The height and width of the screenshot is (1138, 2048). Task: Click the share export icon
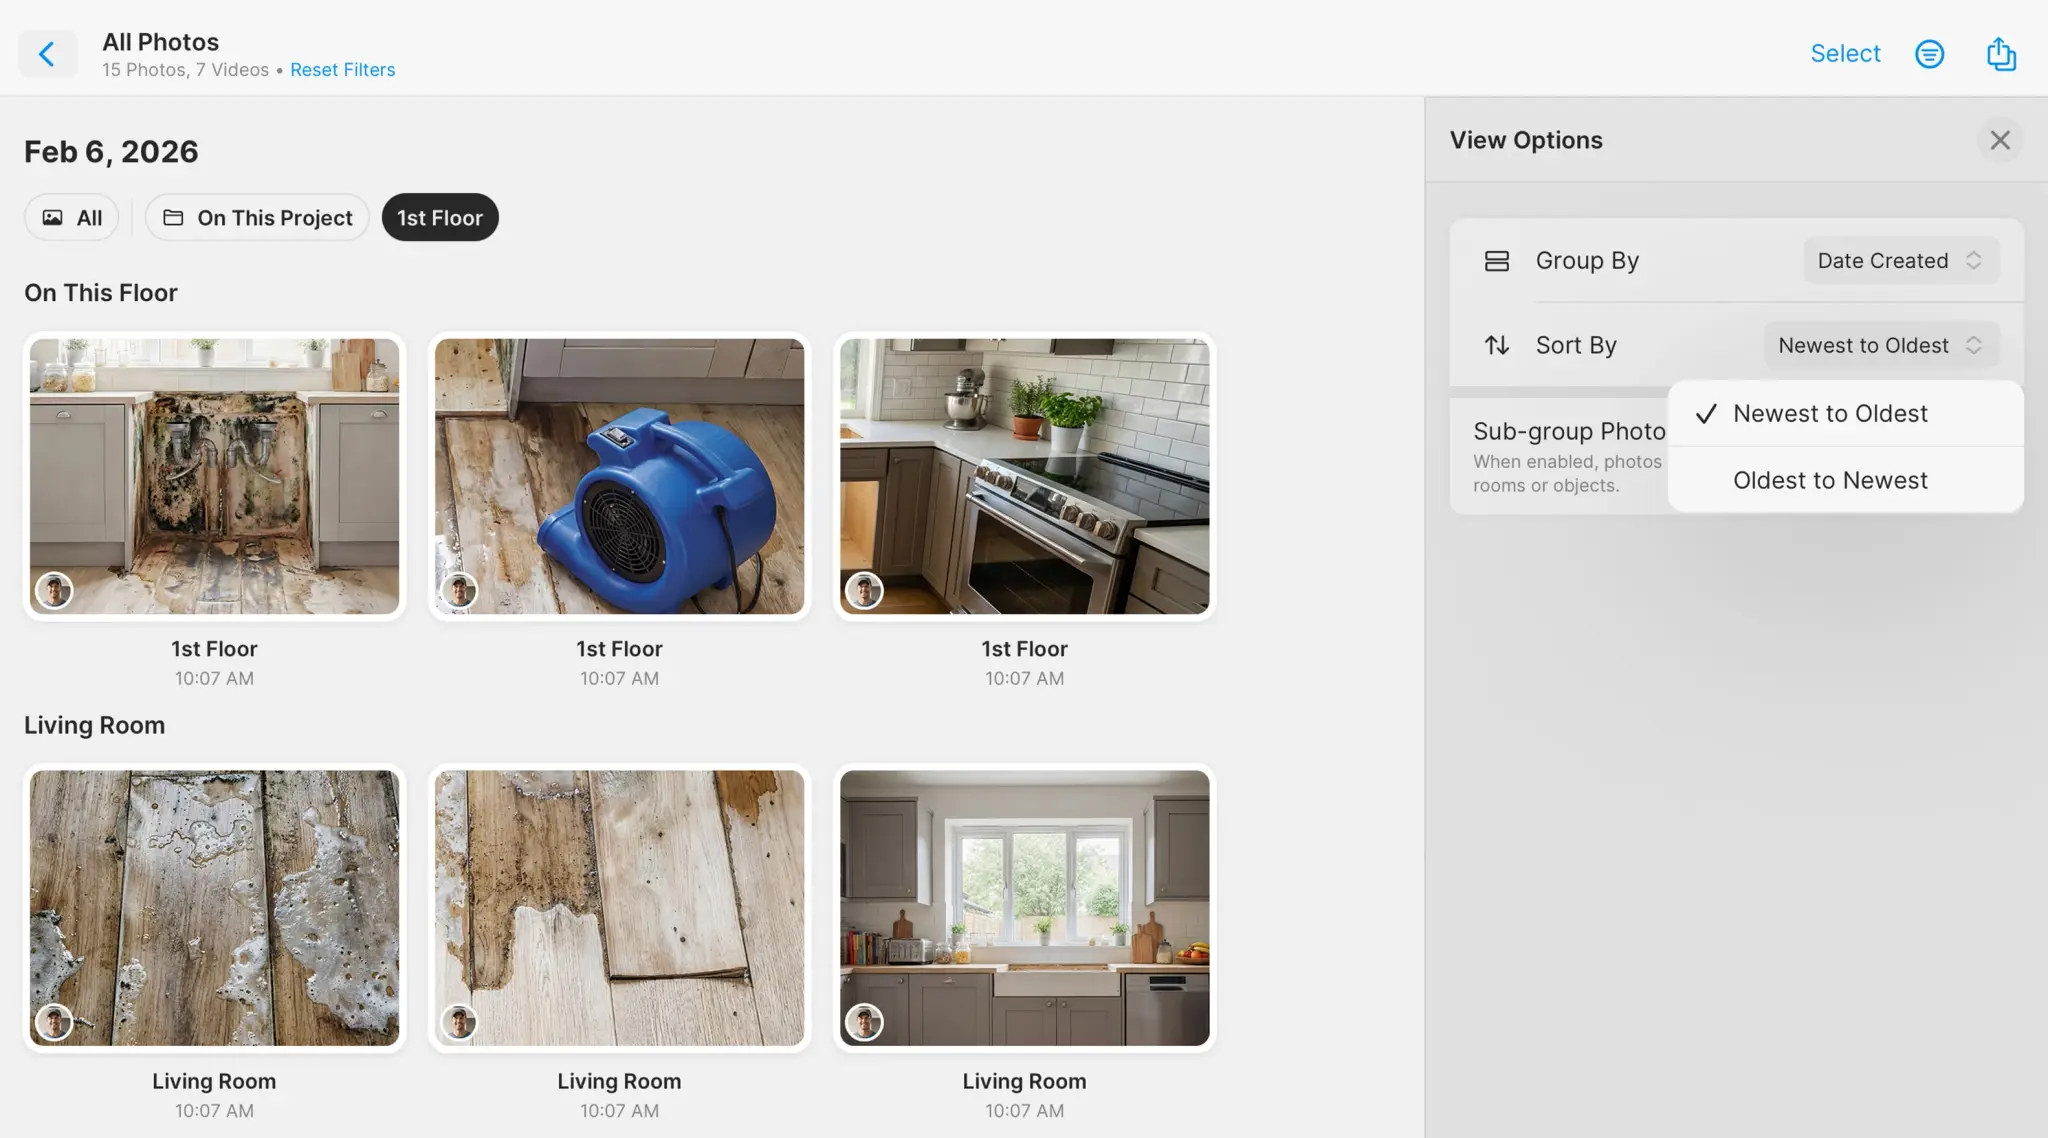pyautogui.click(x=2000, y=54)
